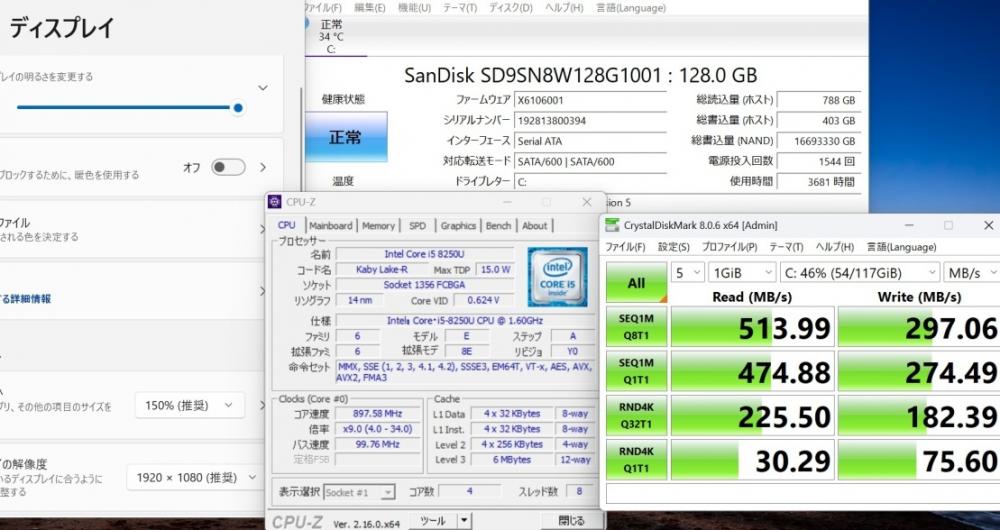This screenshot has height=530, width=1000.
Task: Open ヘルプ(H) menu in CrystalDiskMark
Action: (835, 247)
